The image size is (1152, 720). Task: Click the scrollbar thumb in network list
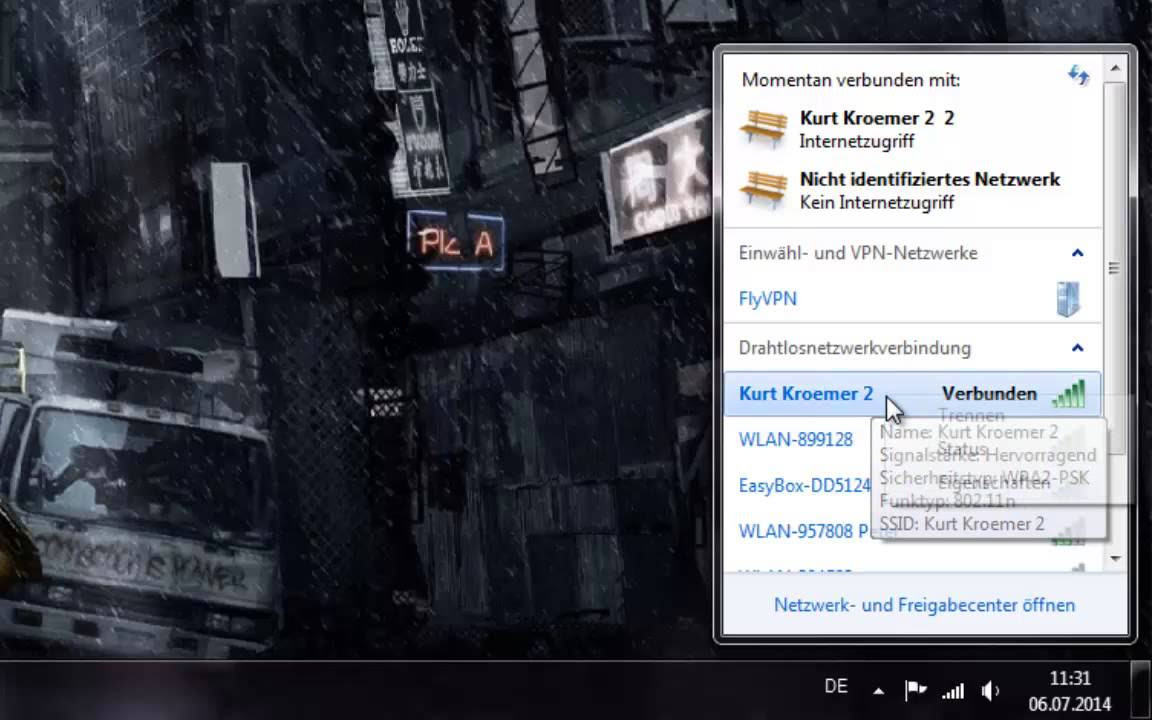click(x=1115, y=267)
